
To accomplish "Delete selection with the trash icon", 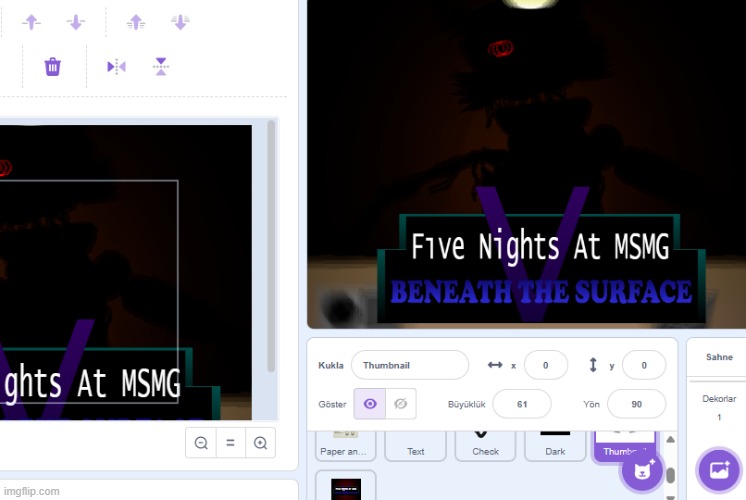I will pos(53,67).
